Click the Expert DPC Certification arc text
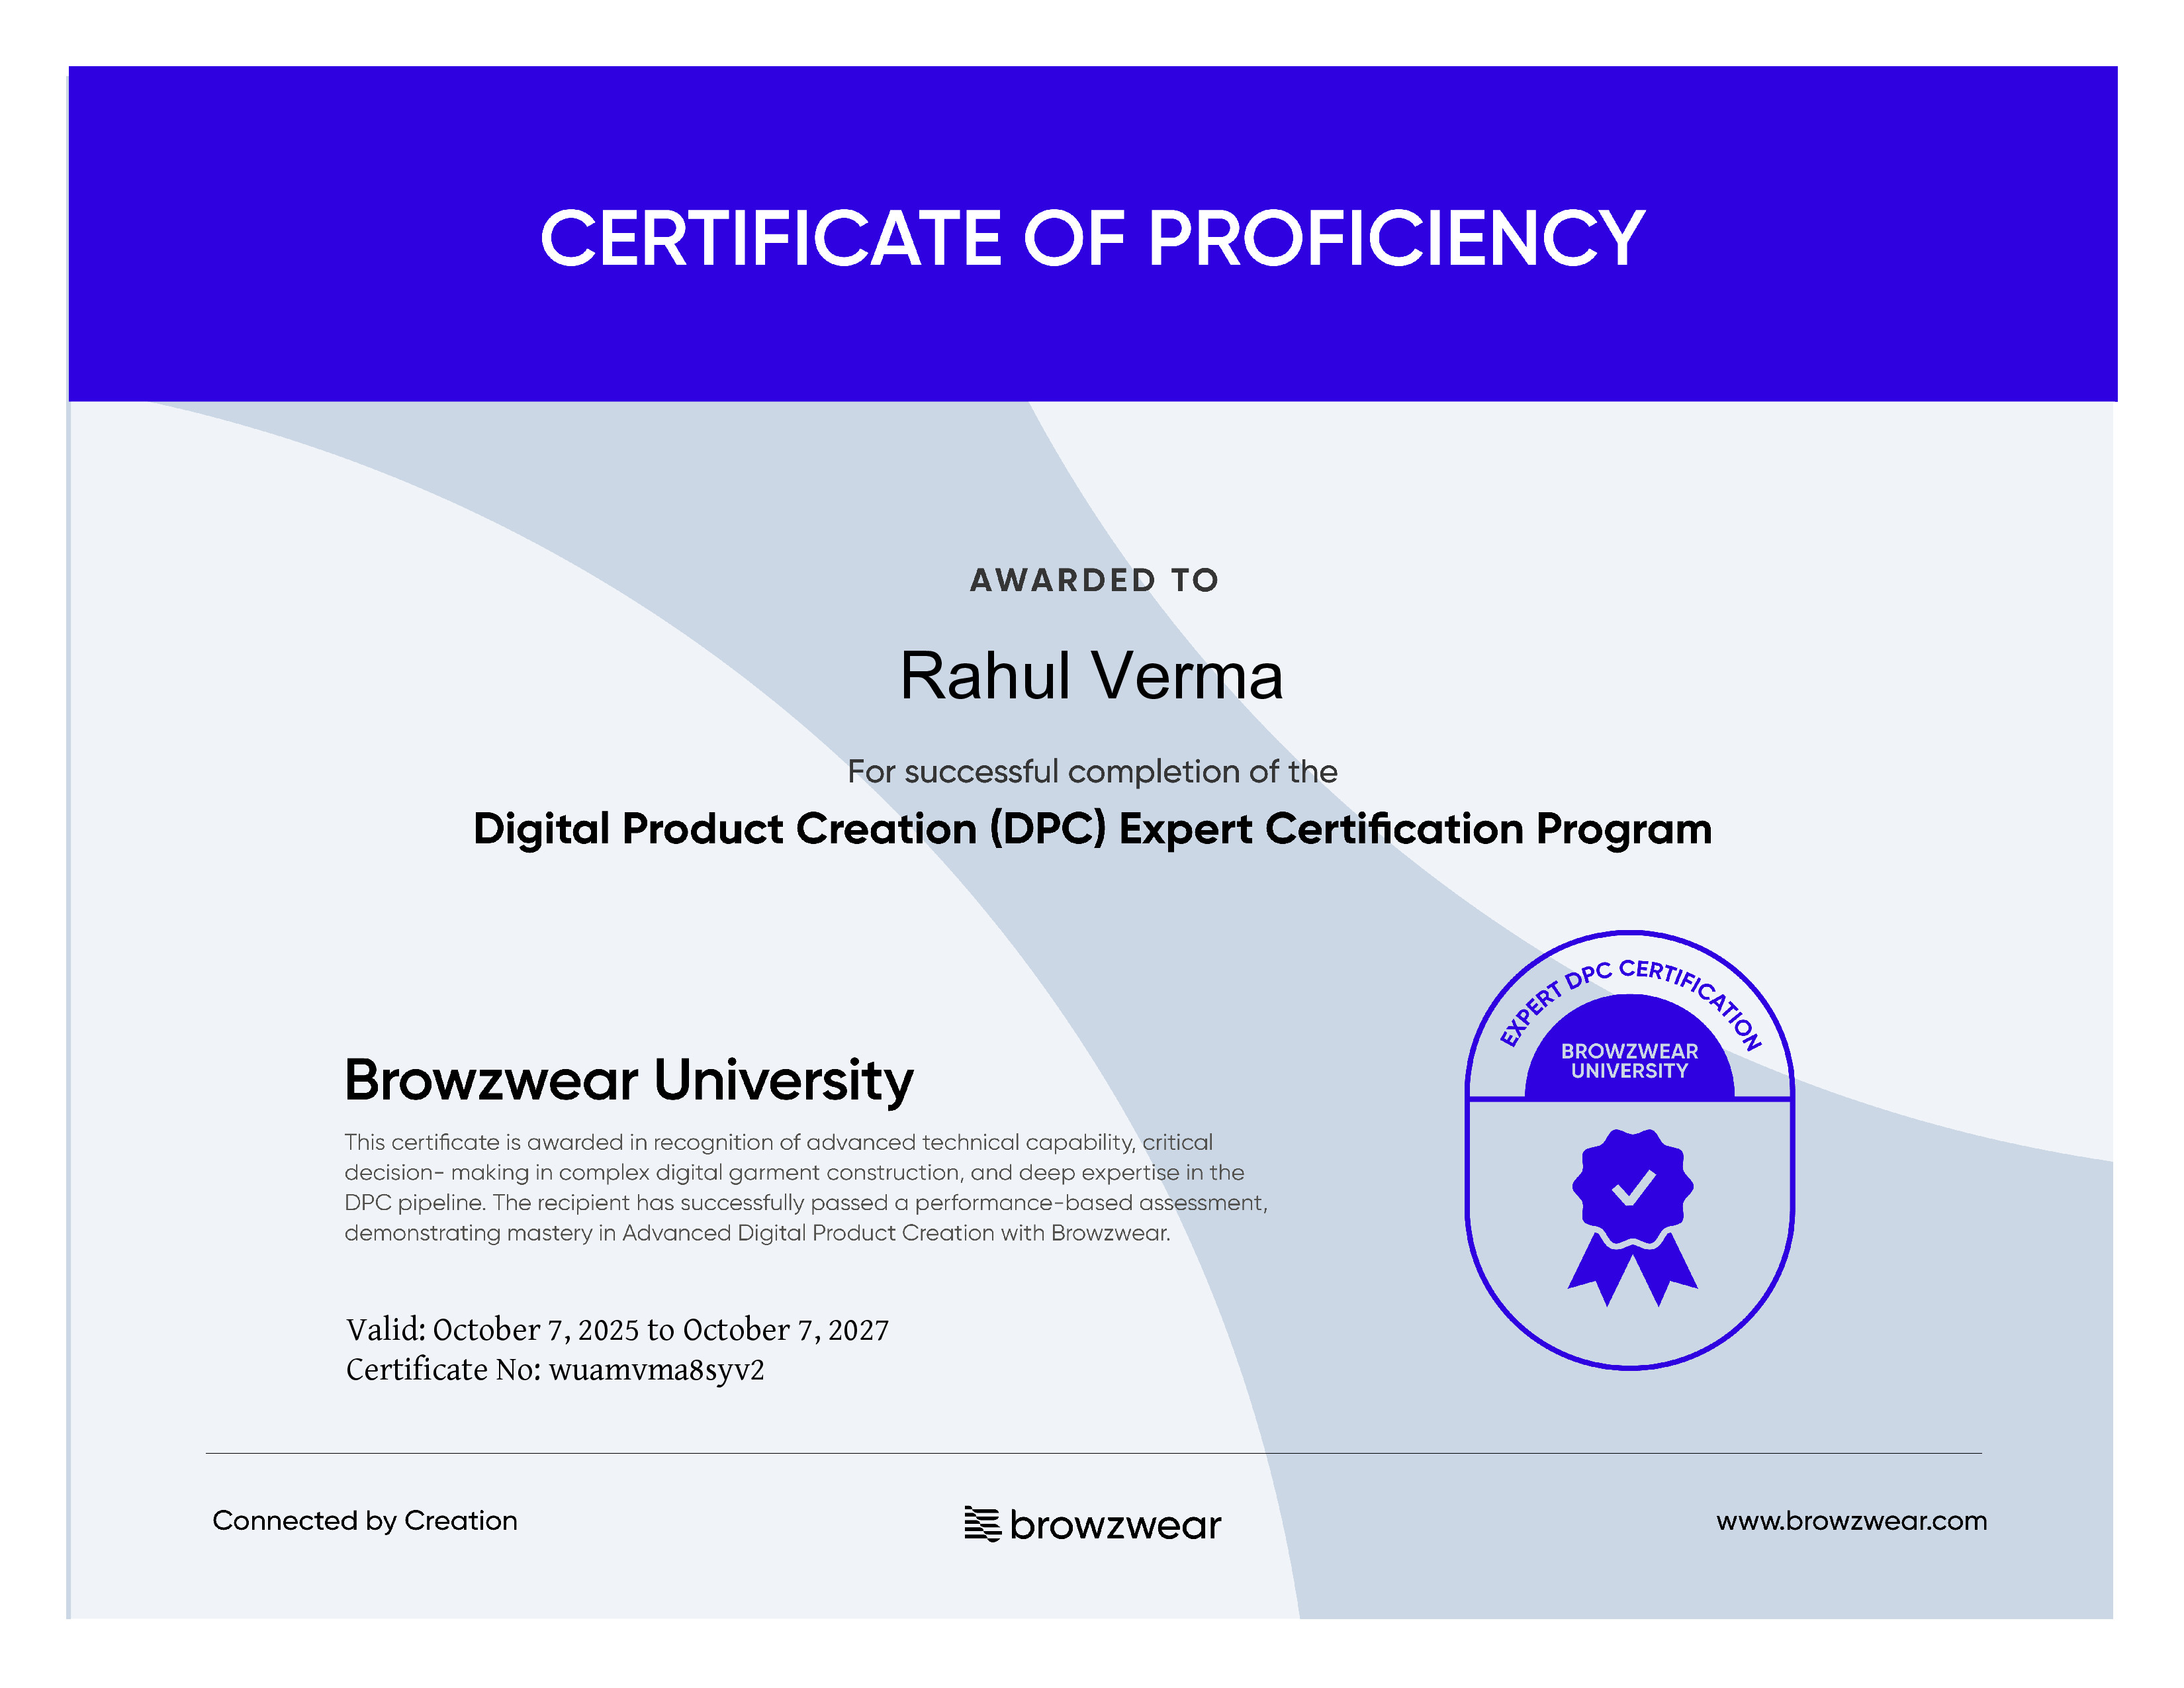Image resolution: width=2184 pixels, height=1688 pixels. (1630, 1000)
